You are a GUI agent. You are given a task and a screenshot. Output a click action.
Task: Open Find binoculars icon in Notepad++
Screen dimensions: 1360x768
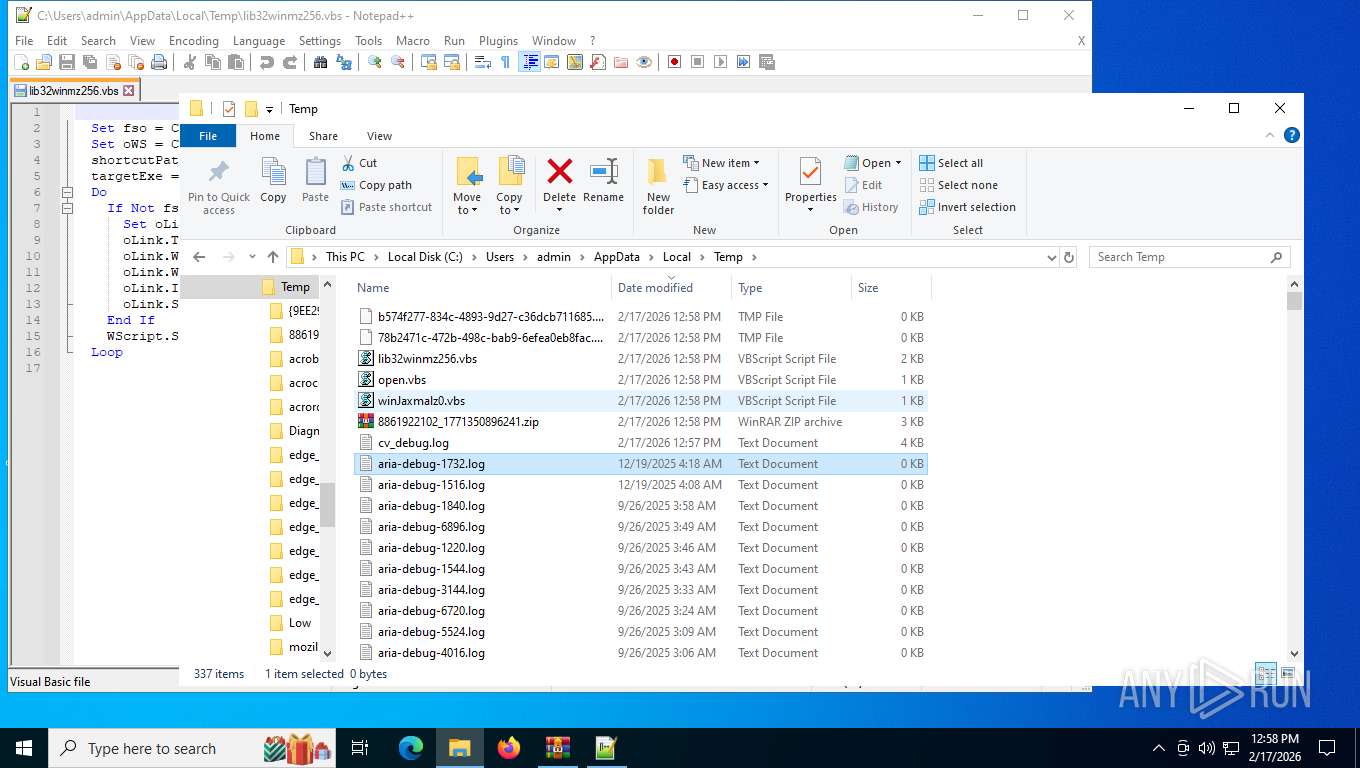point(321,62)
